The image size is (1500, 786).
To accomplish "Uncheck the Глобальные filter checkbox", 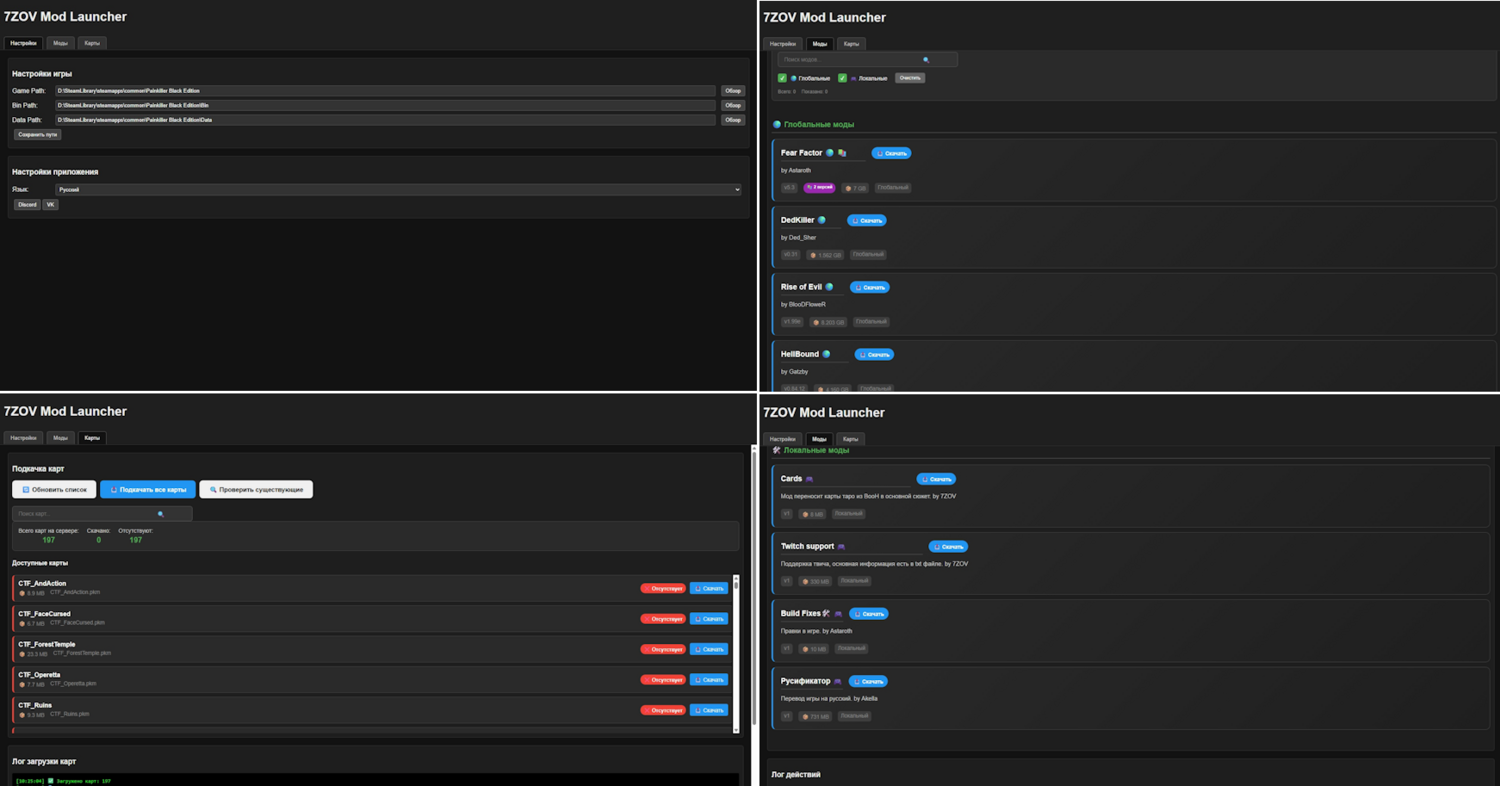I will (782, 78).
